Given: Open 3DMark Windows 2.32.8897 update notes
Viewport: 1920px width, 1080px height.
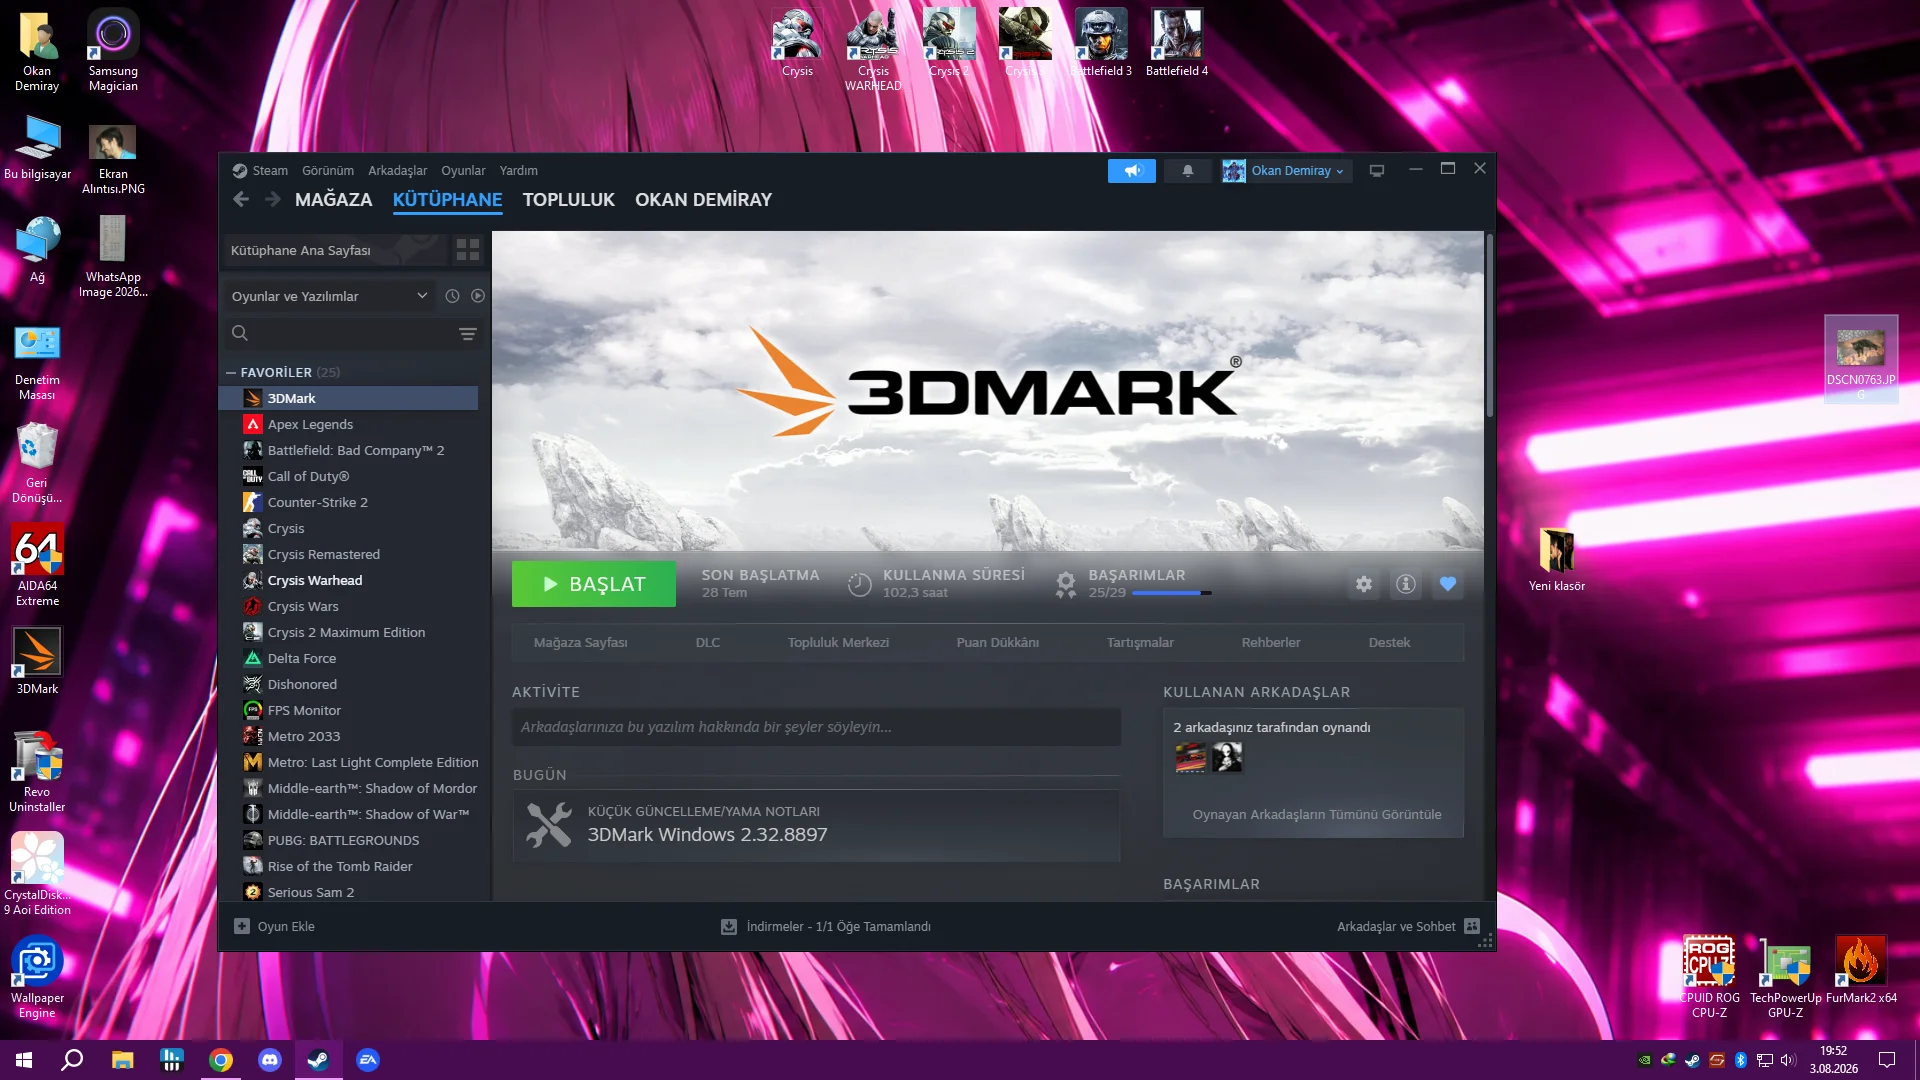Looking at the screenshot, I should [816, 825].
